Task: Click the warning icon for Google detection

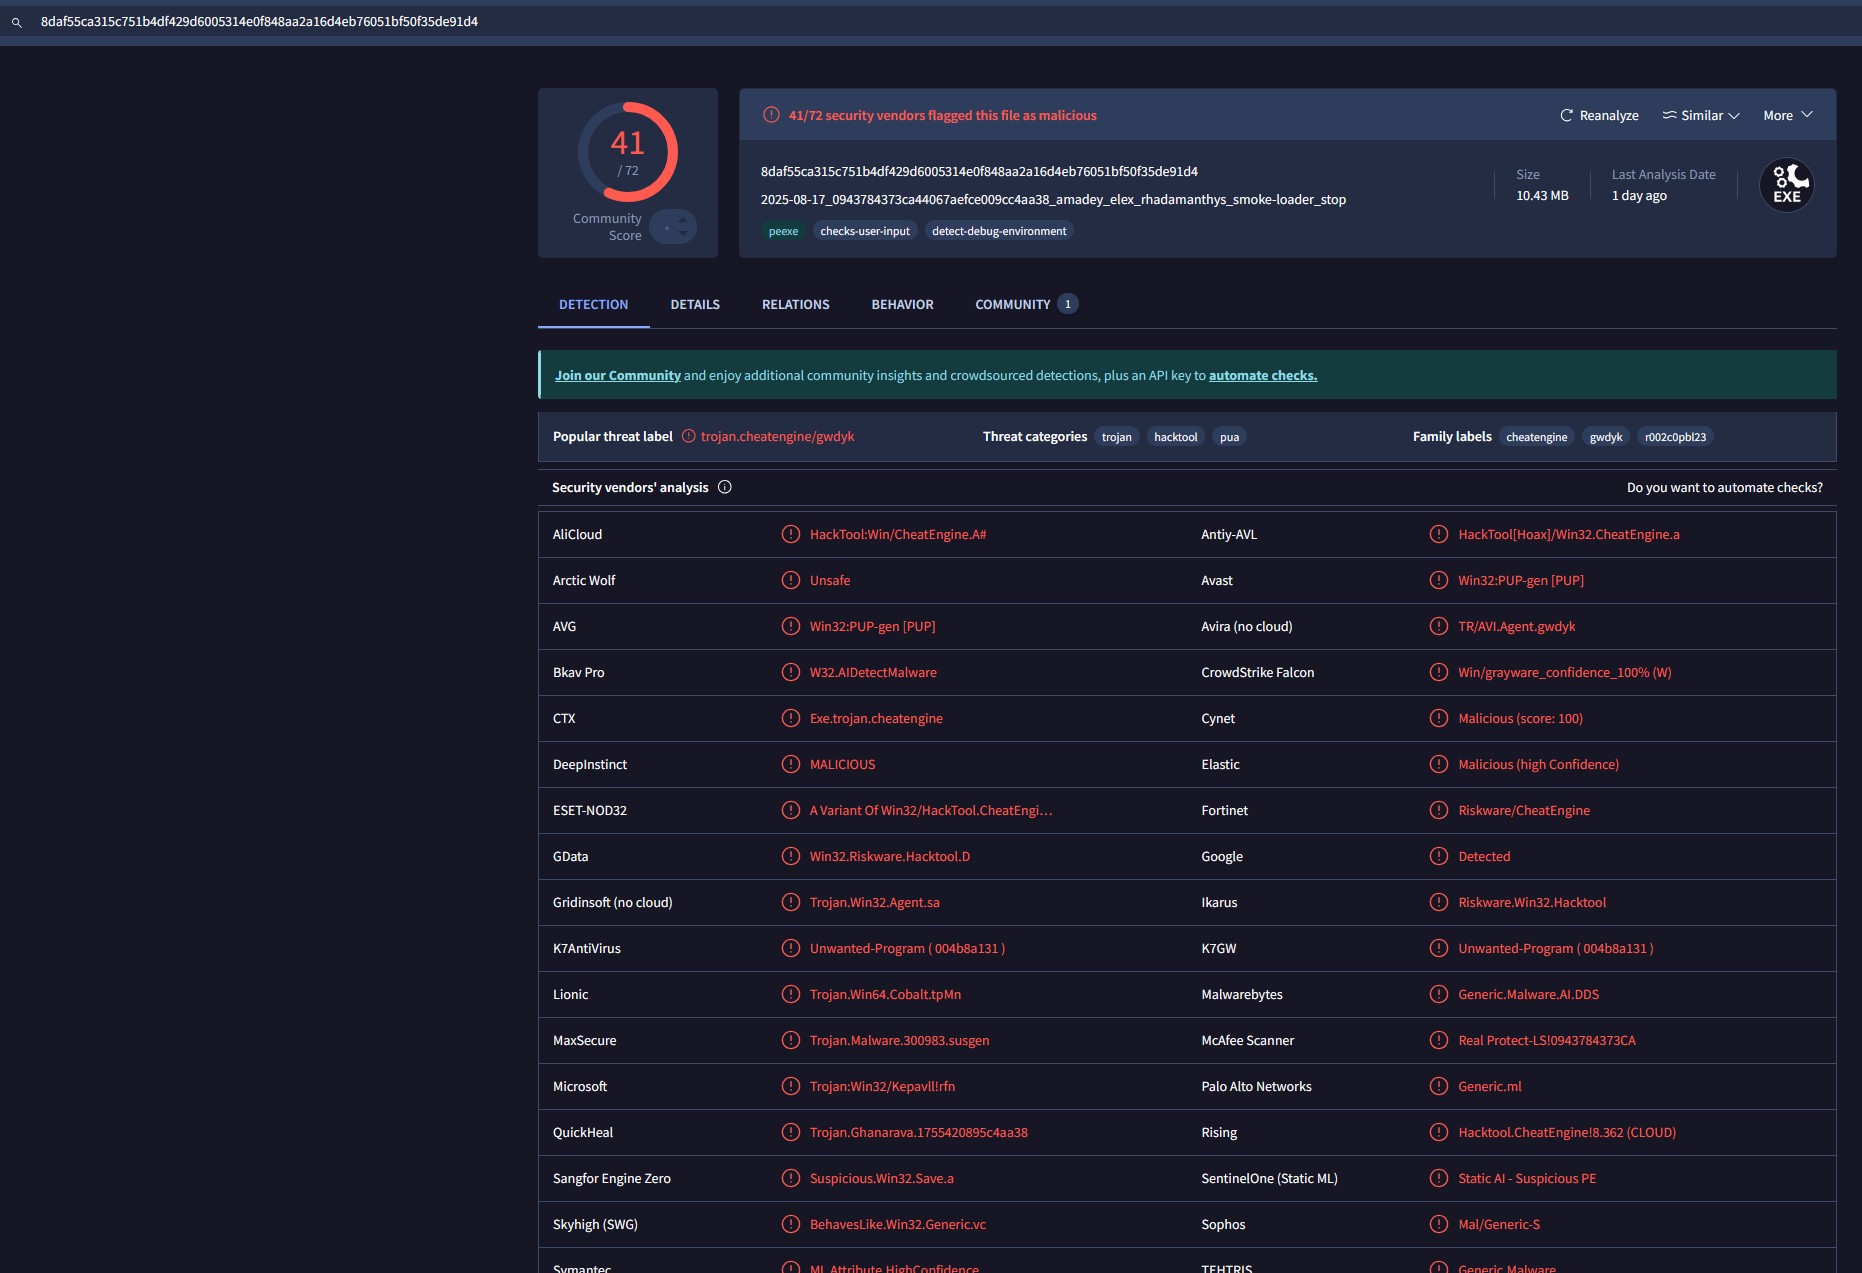Action: [x=1438, y=857]
